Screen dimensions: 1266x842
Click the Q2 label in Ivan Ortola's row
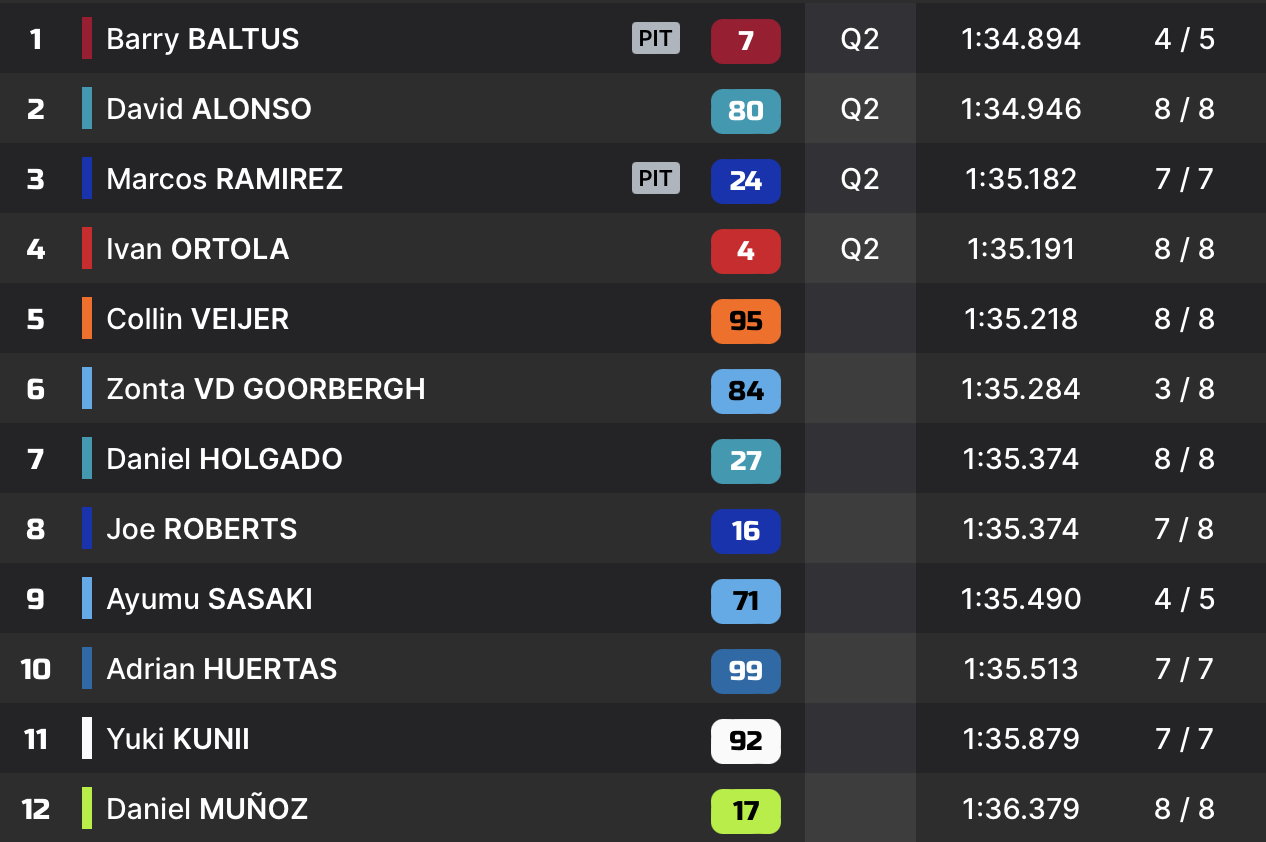(860, 249)
